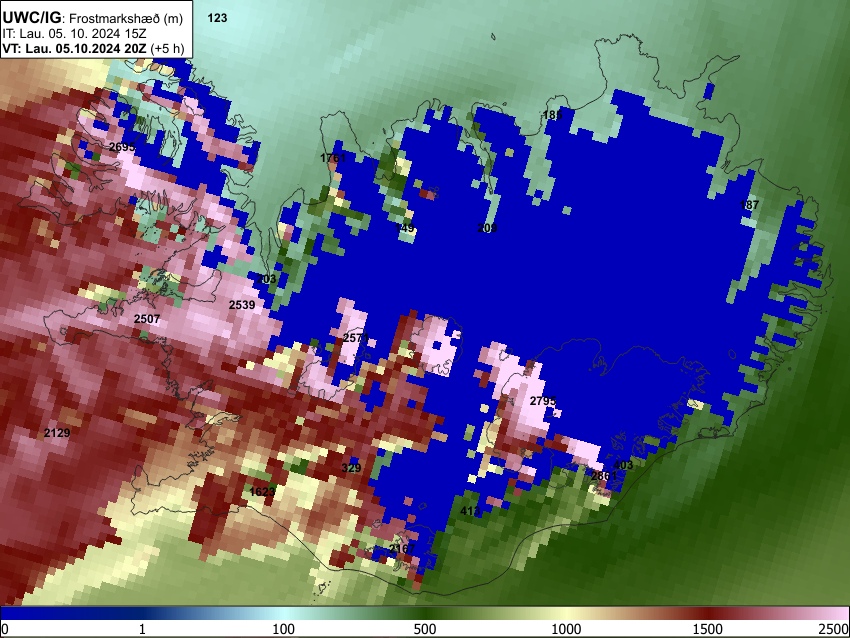
Task: Click the map value '2861'
Action: point(604,476)
